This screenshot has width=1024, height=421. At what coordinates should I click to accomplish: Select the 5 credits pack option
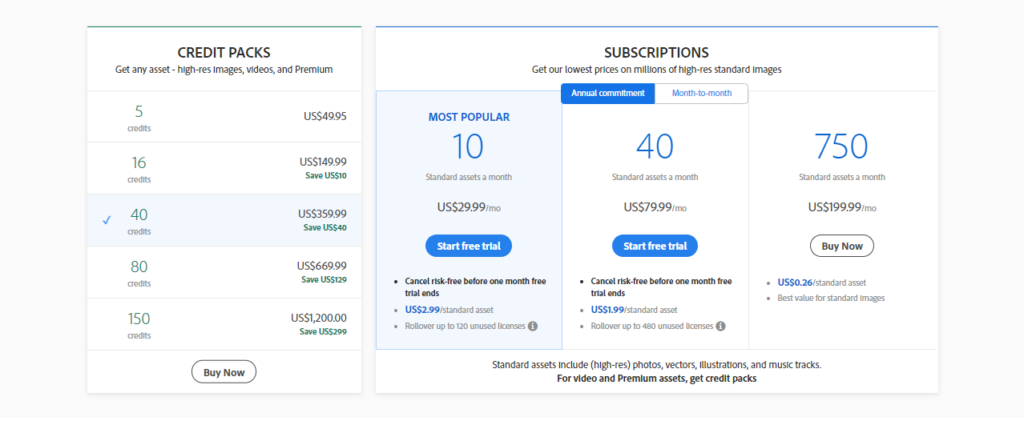click(224, 116)
